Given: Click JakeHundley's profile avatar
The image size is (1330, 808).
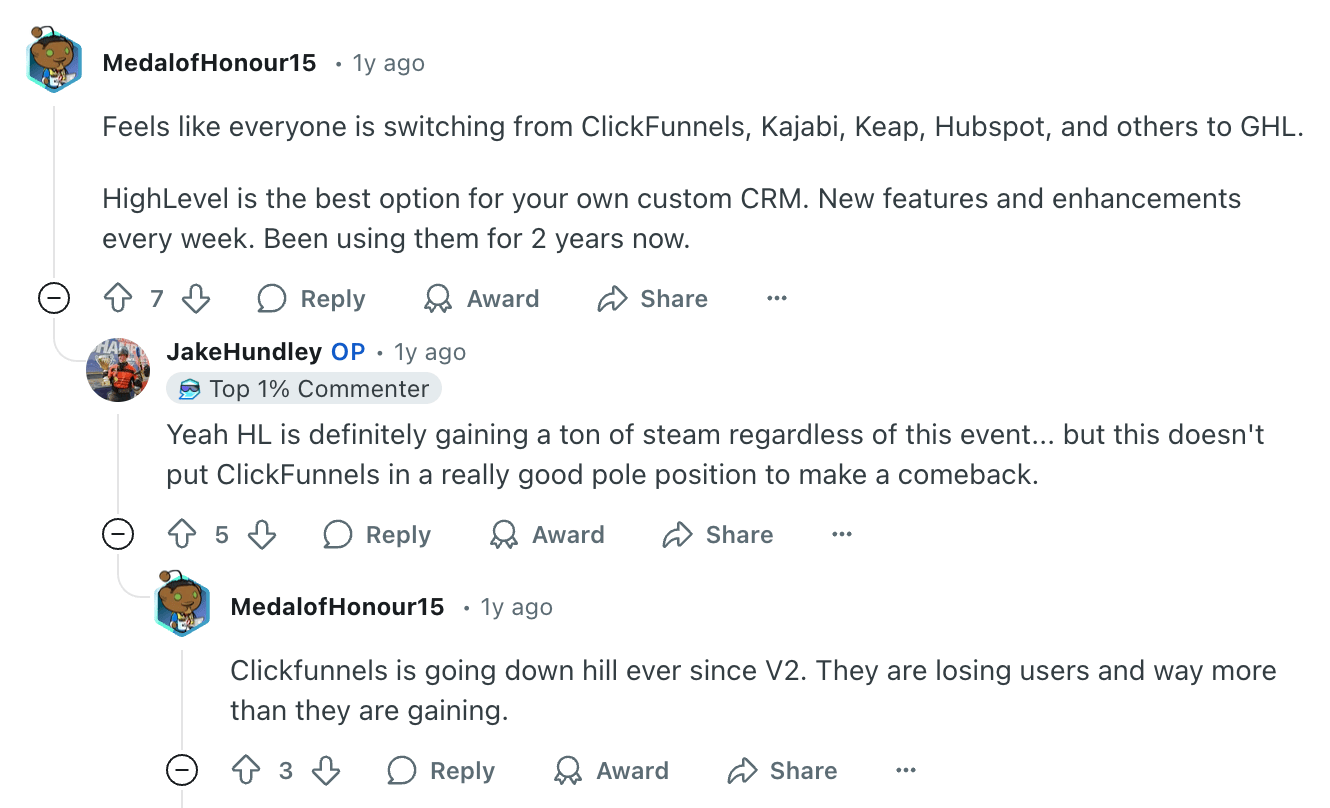Looking at the screenshot, I should 118,370.
